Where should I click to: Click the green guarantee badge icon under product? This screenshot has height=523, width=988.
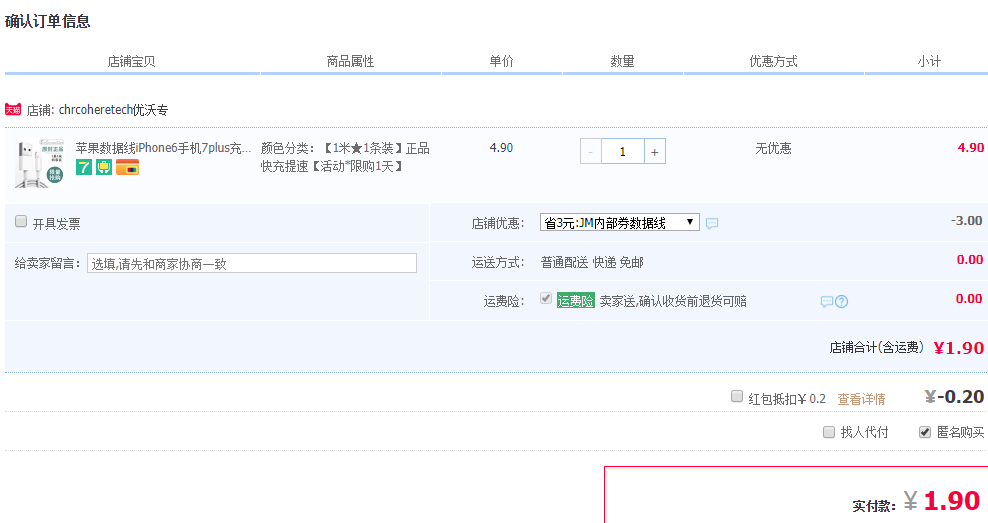(x=103, y=167)
